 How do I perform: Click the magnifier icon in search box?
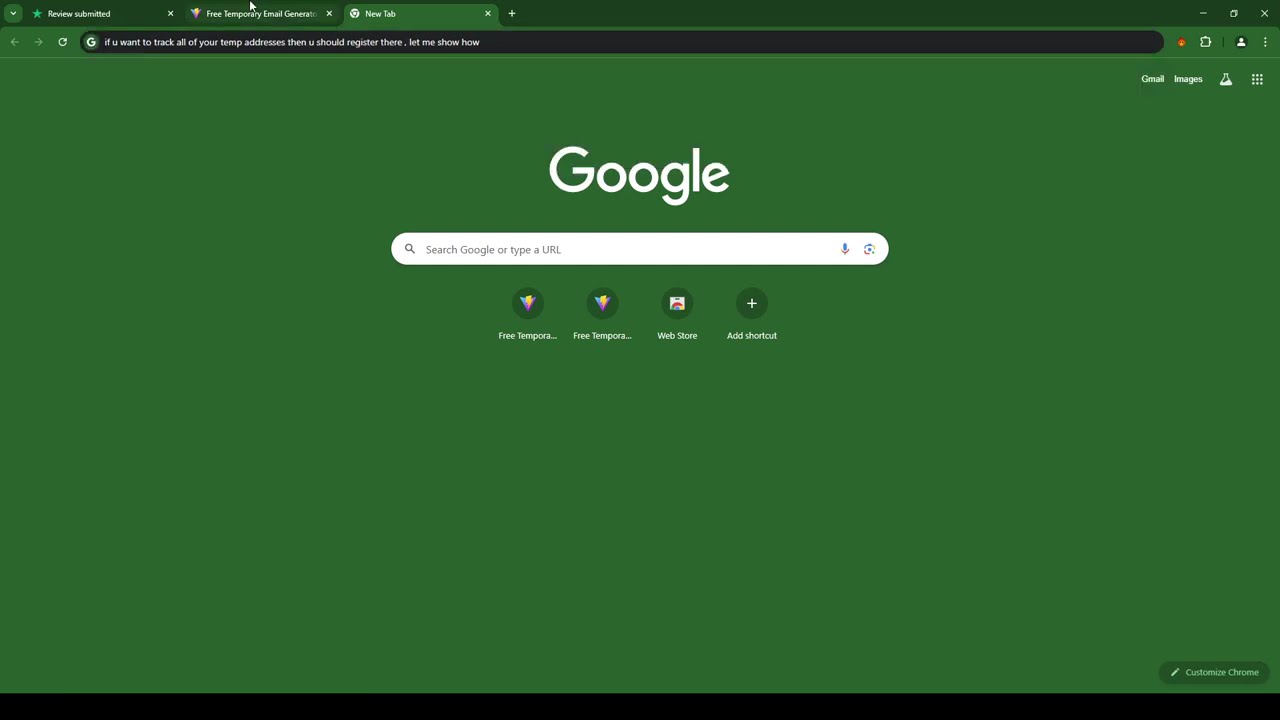409,249
